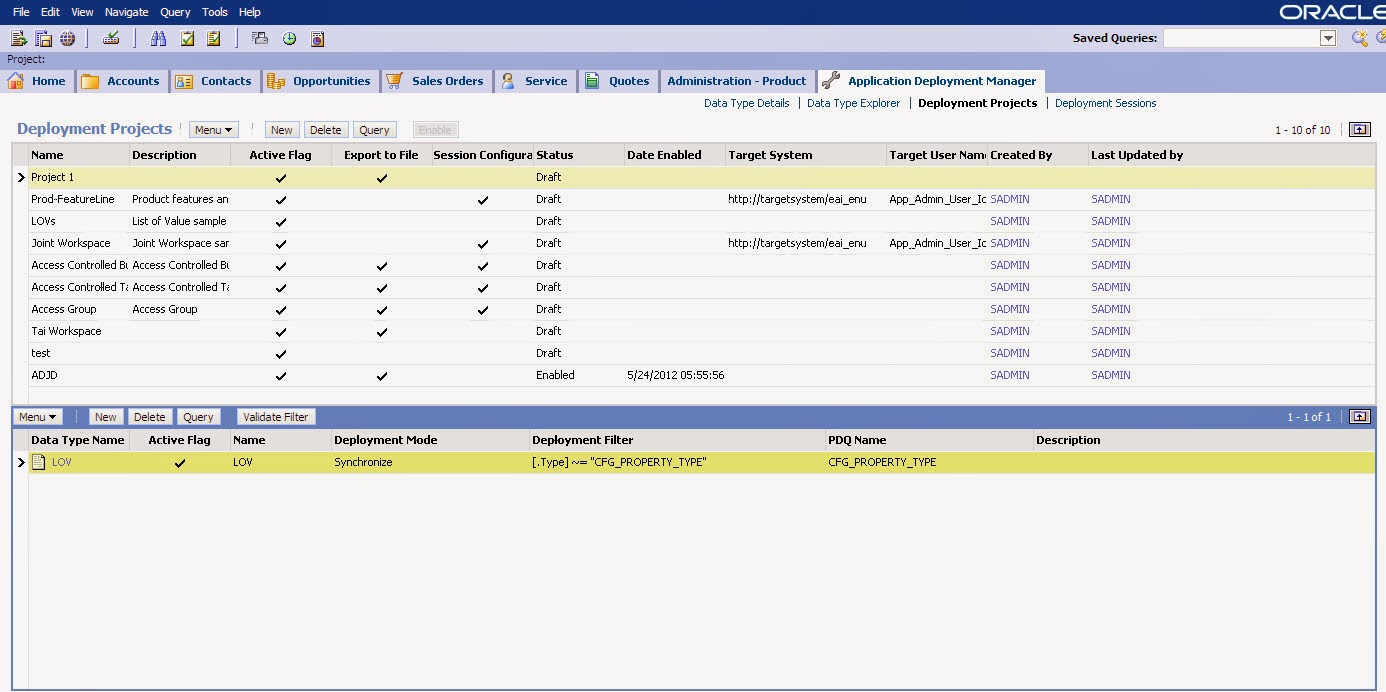1386x692 pixels.
Task: Toggle Active Flag for the test project
Action: tap(281, 353)
